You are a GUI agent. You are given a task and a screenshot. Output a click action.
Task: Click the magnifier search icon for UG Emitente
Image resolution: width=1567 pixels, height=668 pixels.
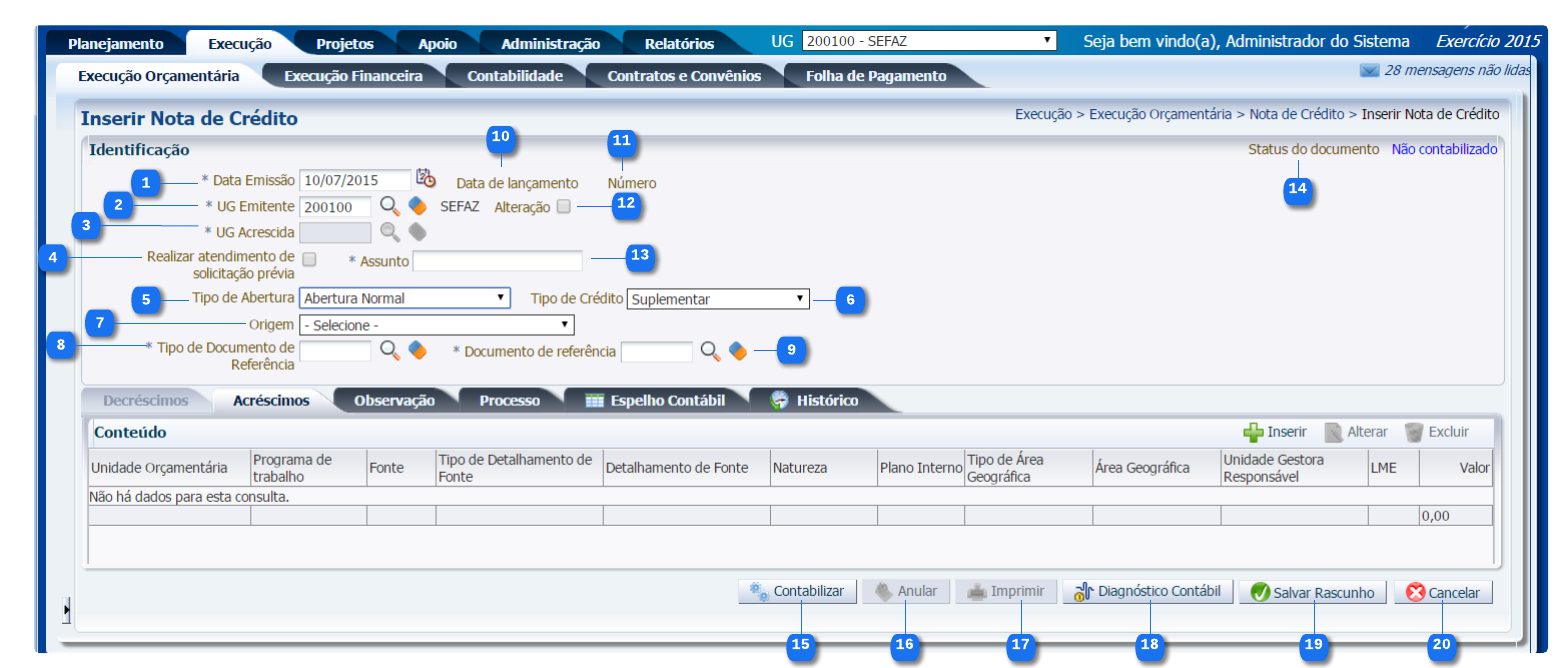389,206
